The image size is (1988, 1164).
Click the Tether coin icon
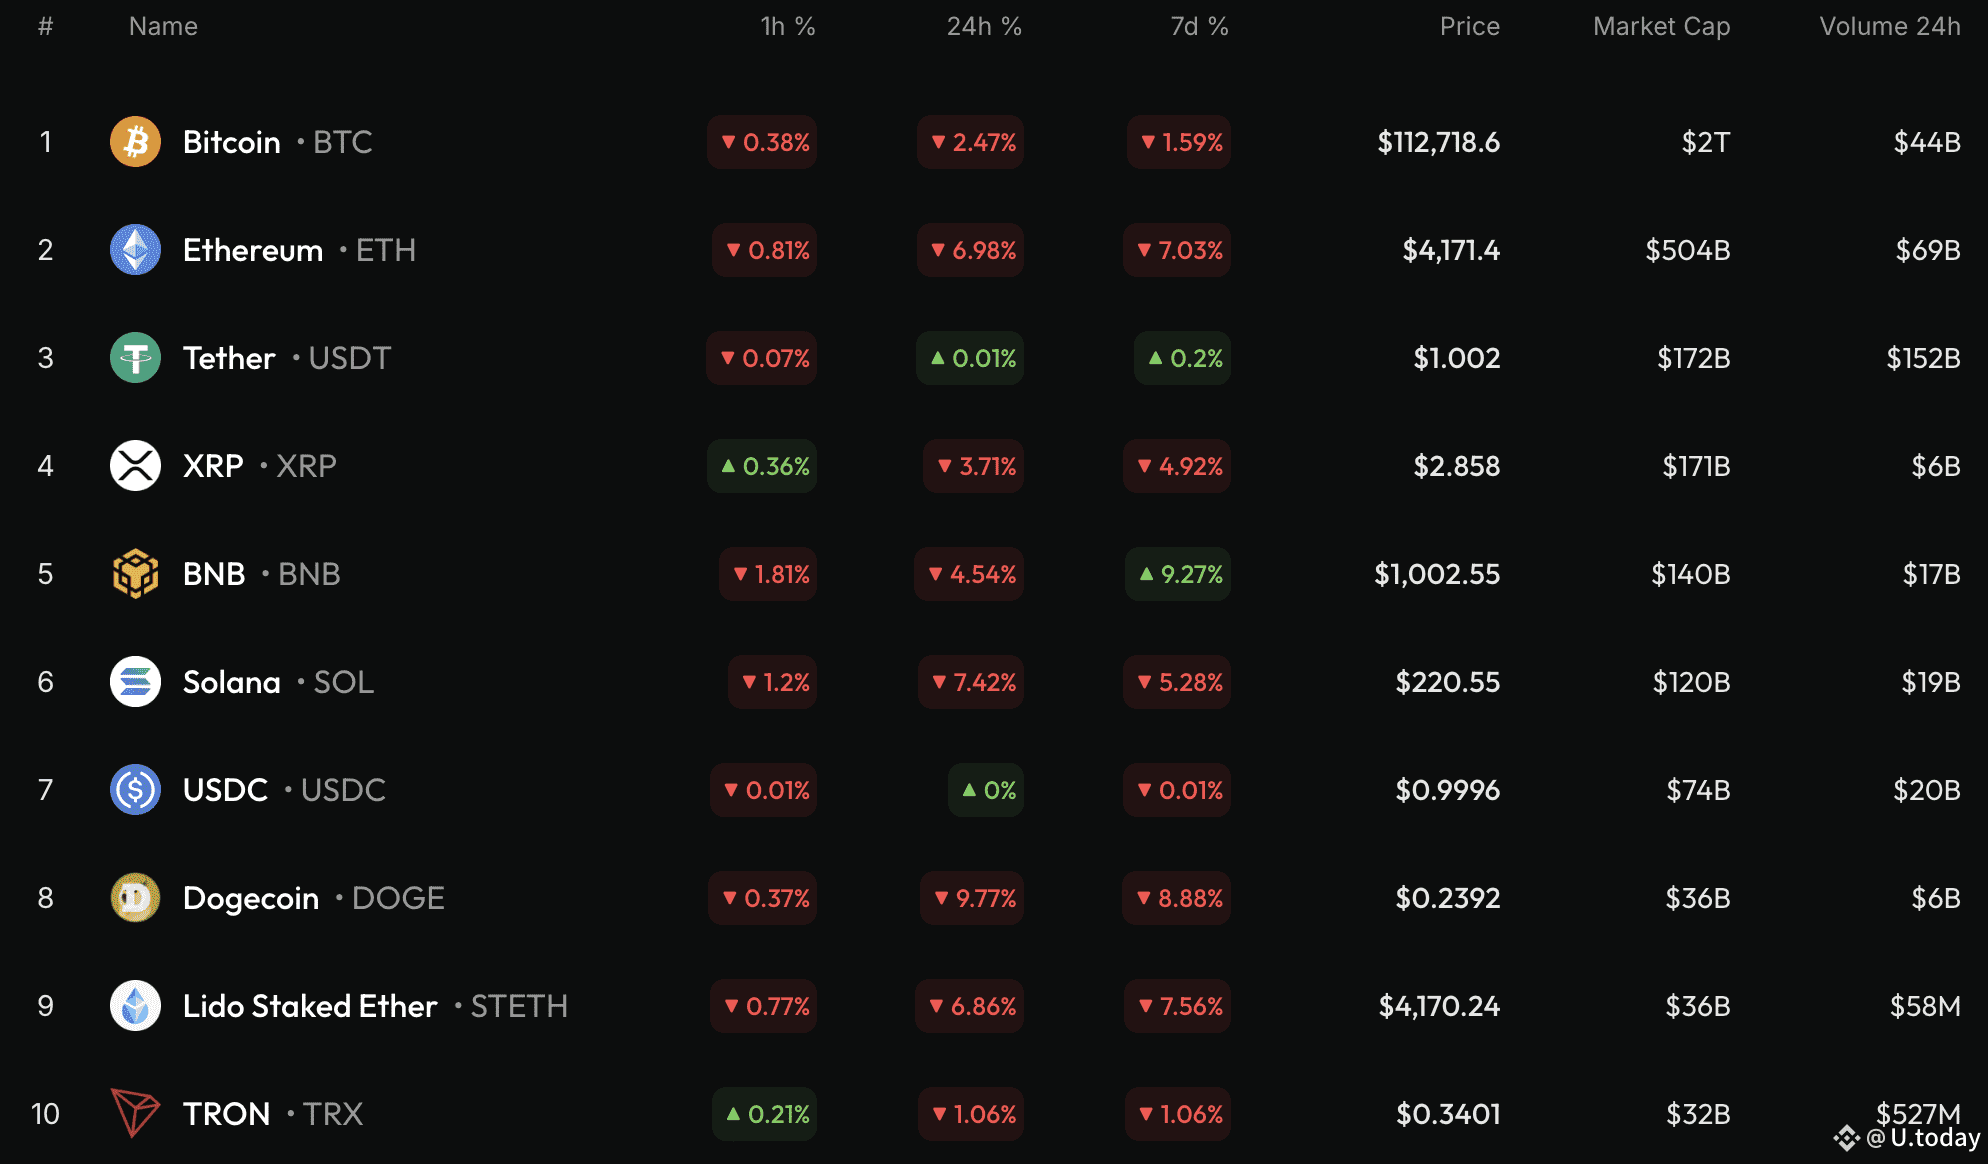(x=135, y=358)
